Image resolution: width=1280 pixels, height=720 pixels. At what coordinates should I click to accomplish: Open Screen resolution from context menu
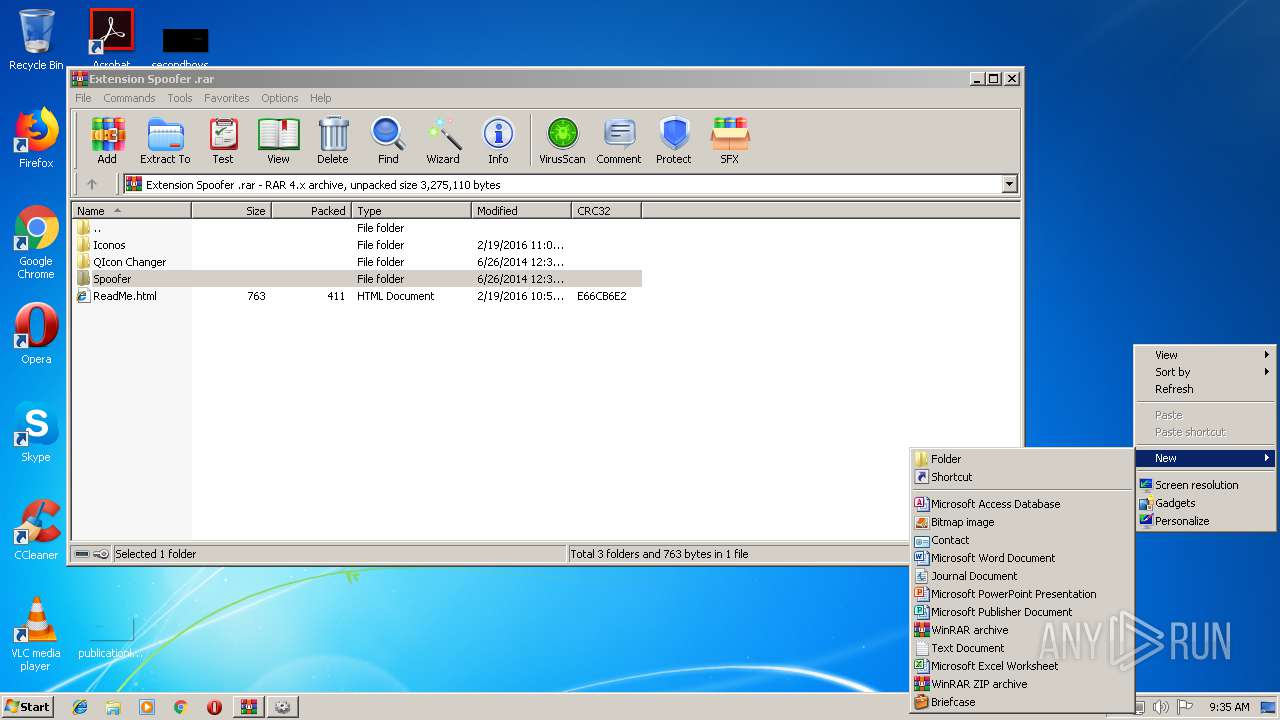[x=1205, y=485]
